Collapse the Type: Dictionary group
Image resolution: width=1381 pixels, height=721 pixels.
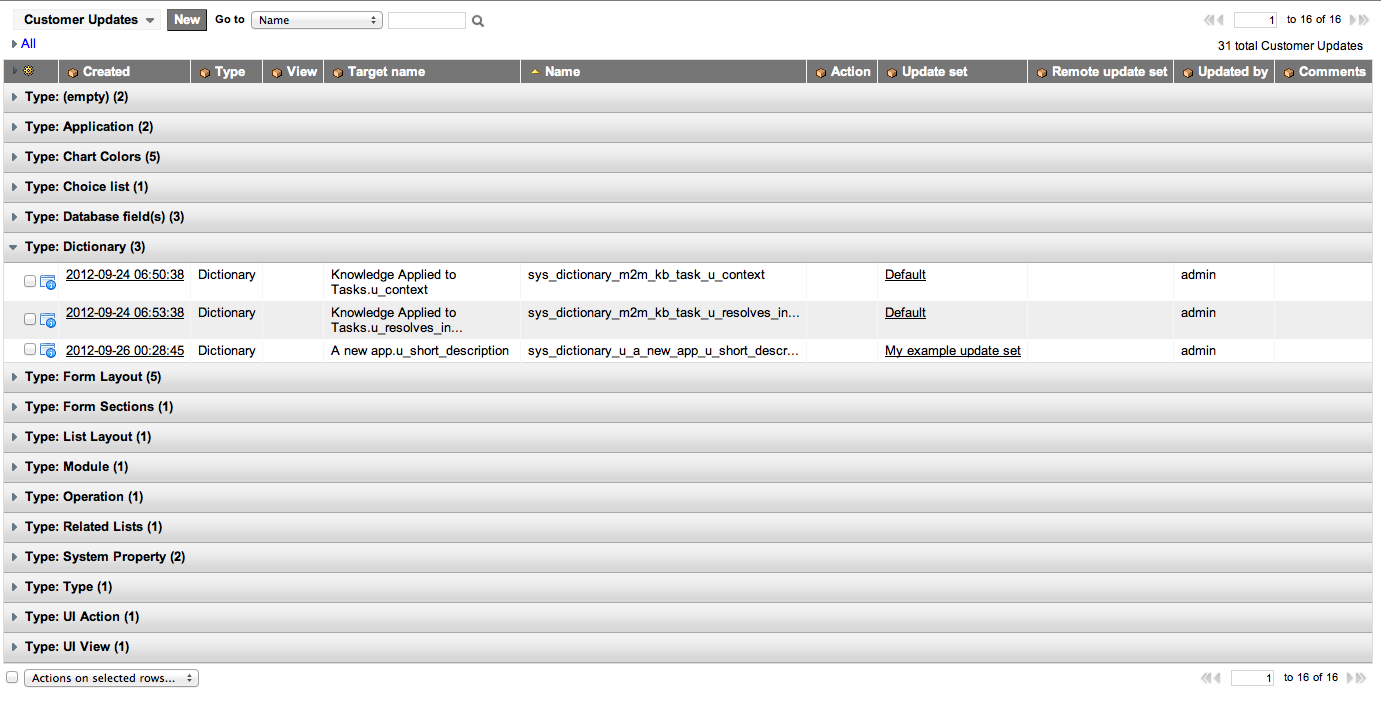[13, 247]
